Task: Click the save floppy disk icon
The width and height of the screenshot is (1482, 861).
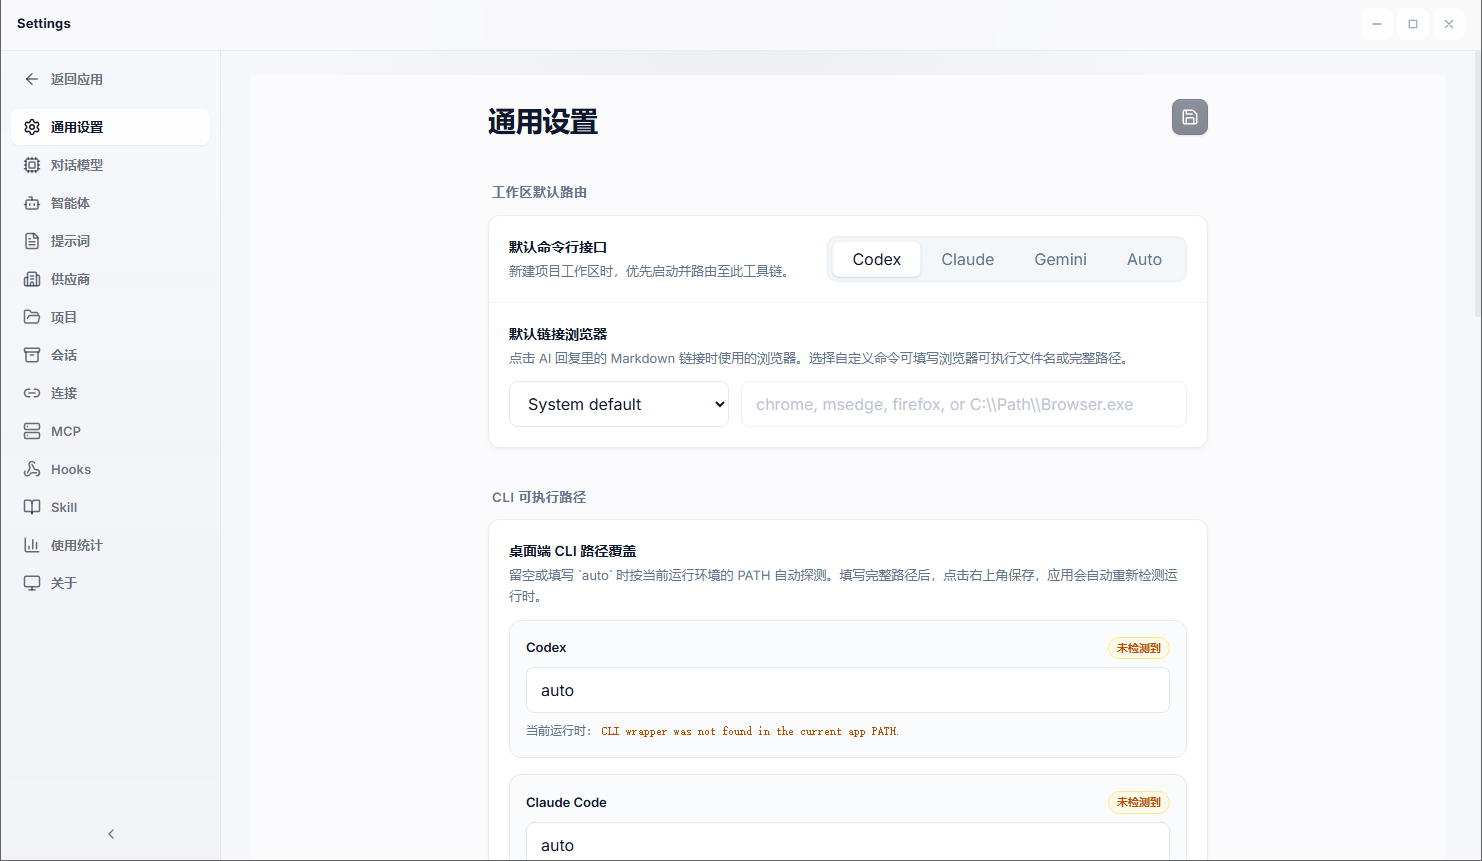Action: pos(1190,117)
